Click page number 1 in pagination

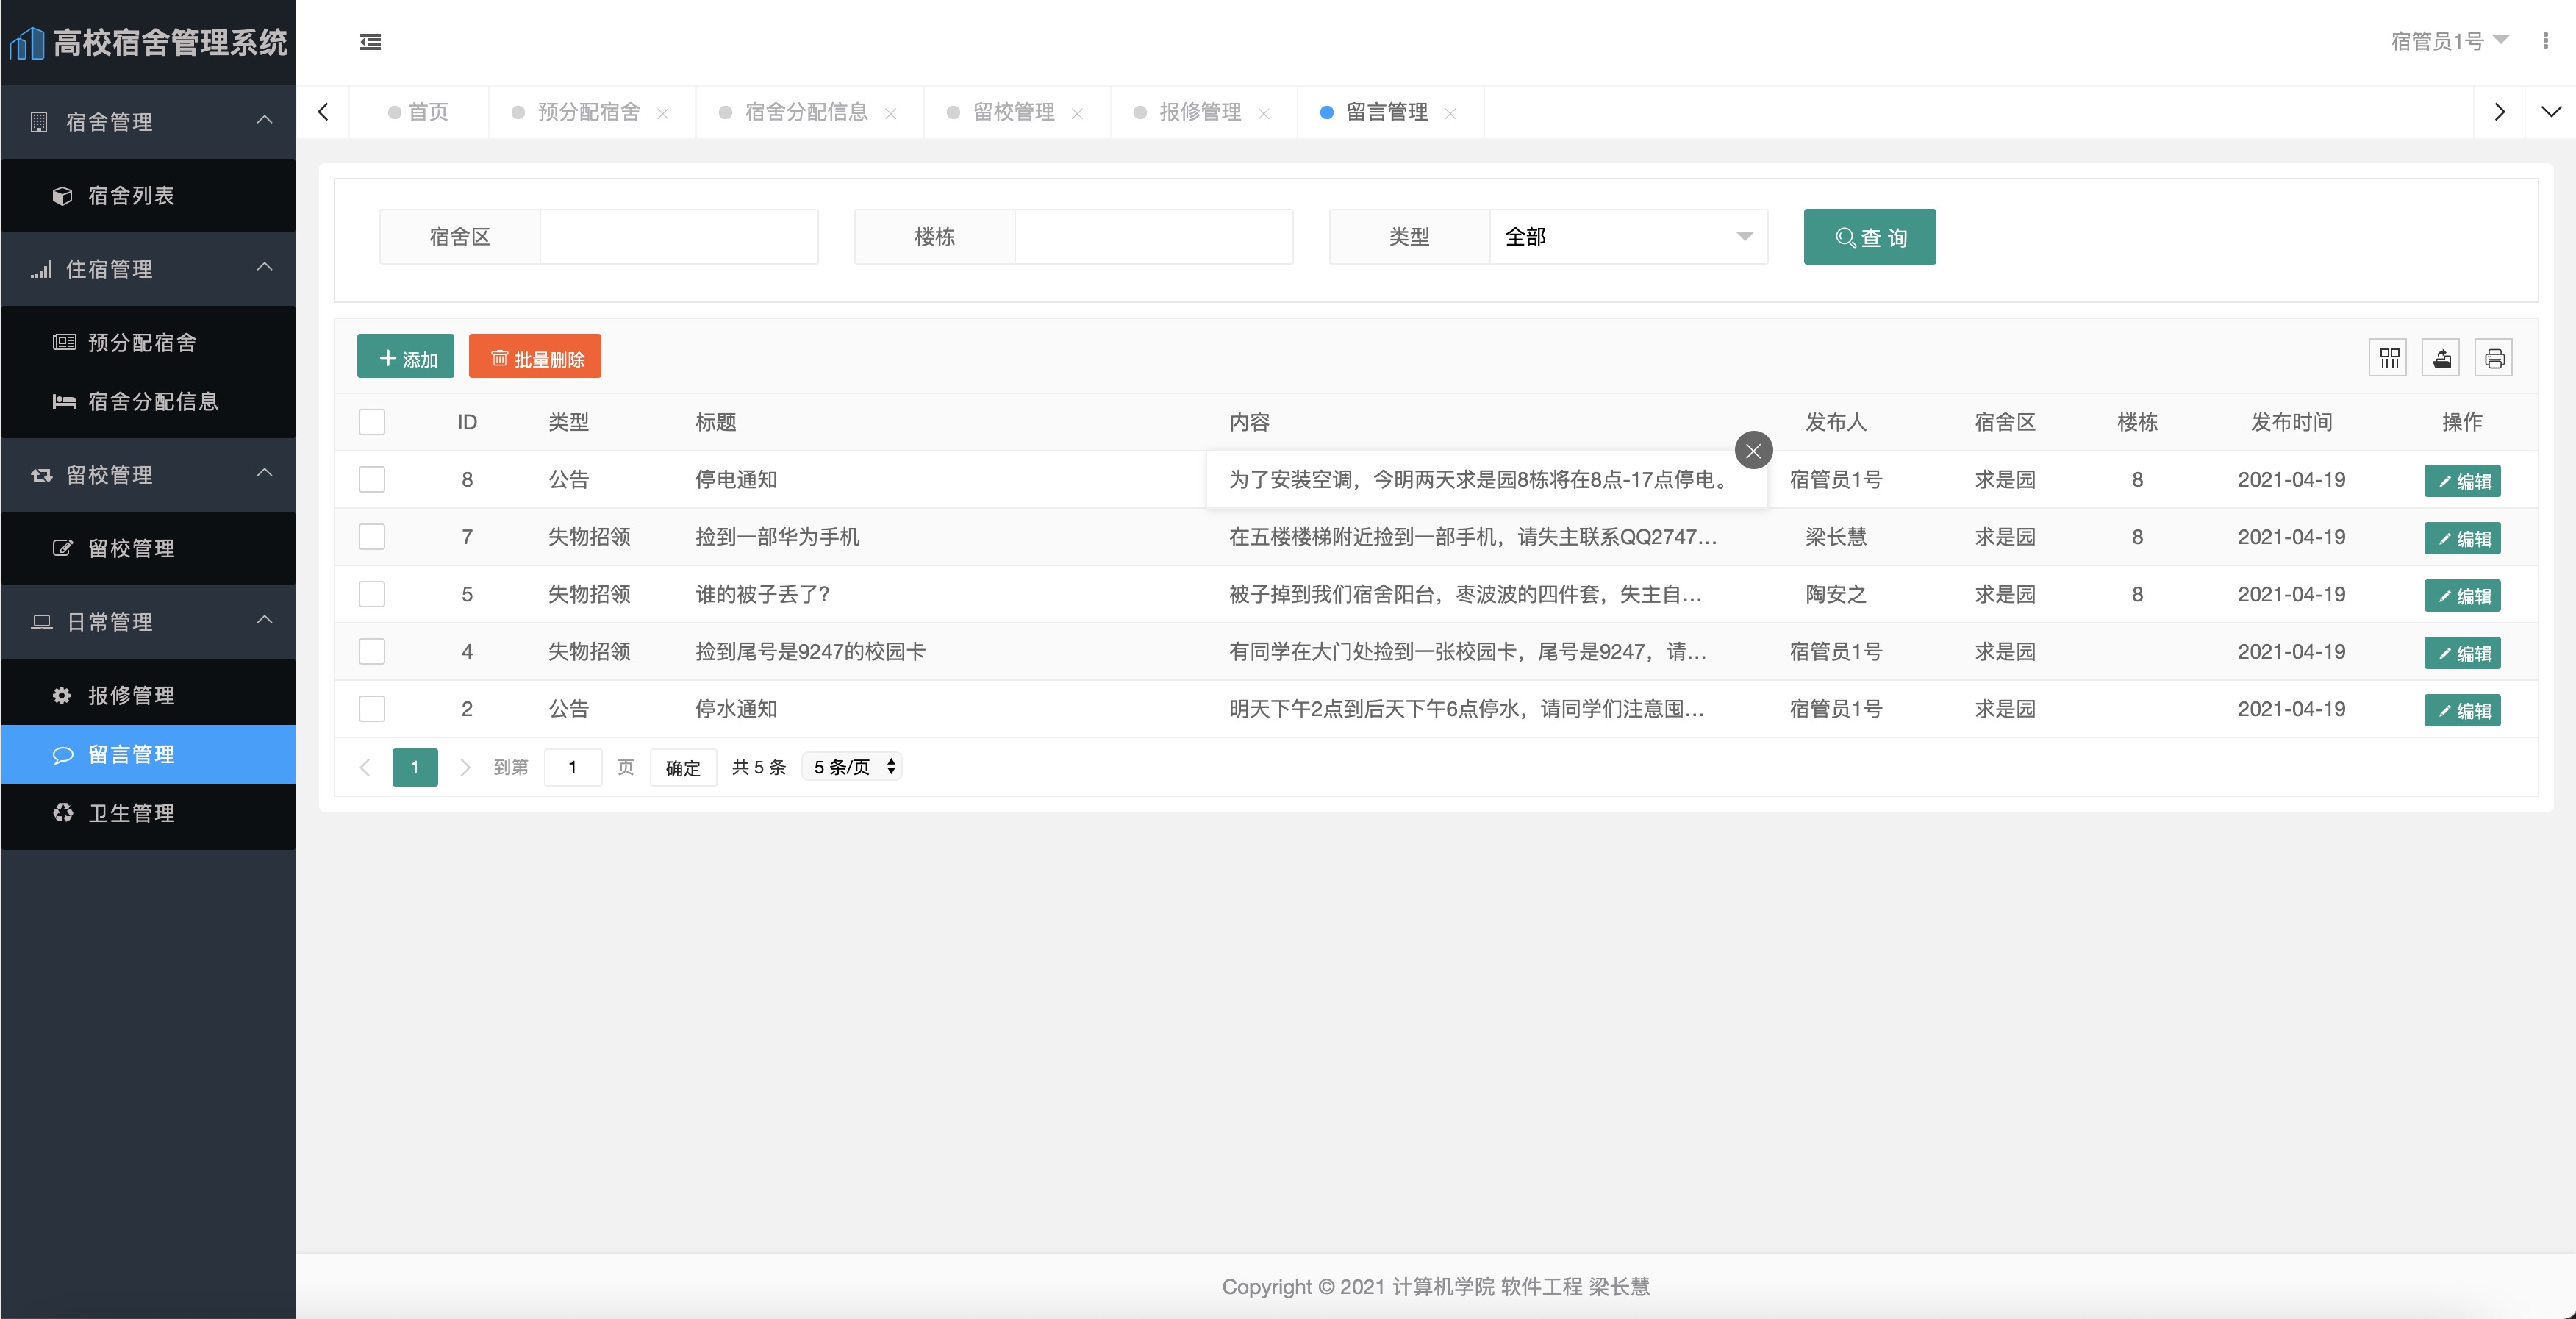415,768
